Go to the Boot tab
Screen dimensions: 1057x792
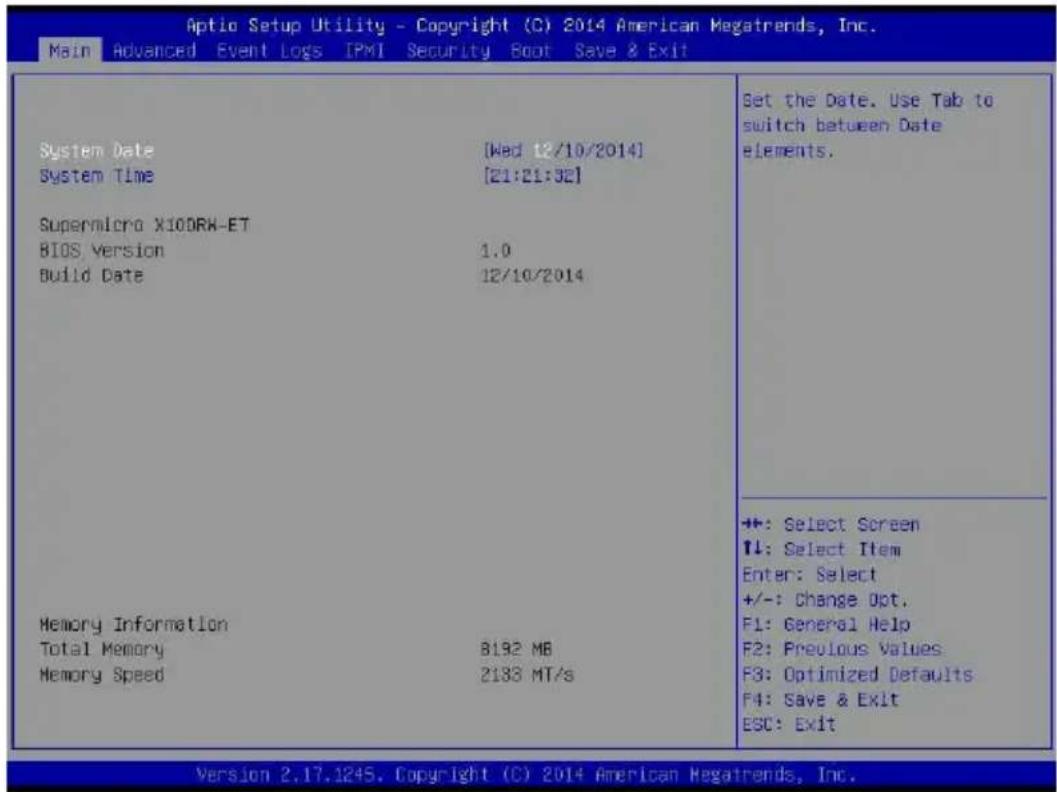click(531, 51)
